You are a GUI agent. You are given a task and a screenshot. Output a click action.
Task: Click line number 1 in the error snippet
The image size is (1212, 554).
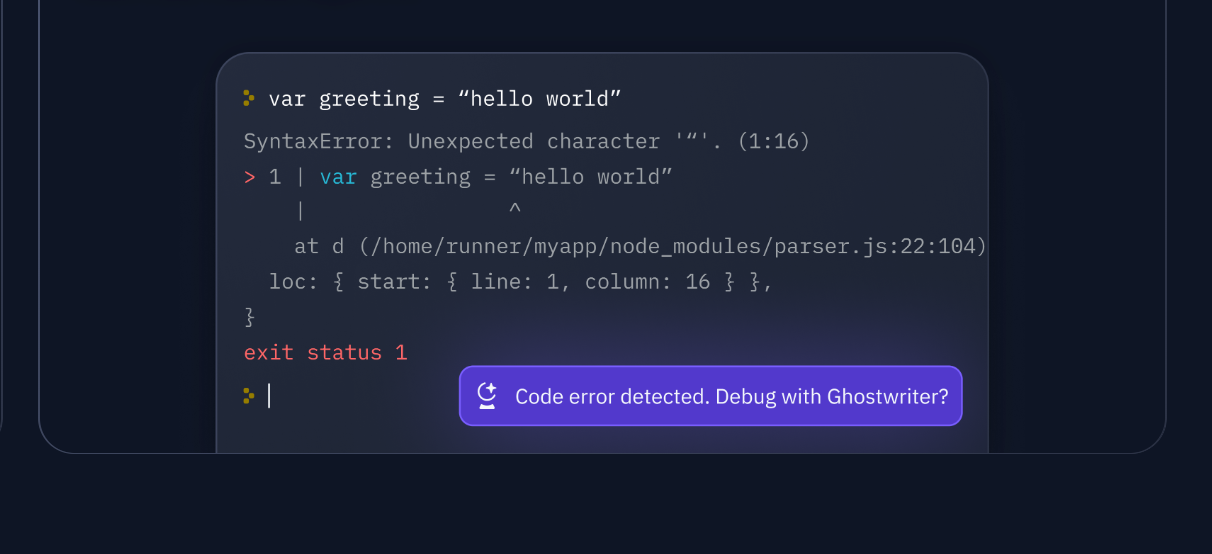point(276,177)
